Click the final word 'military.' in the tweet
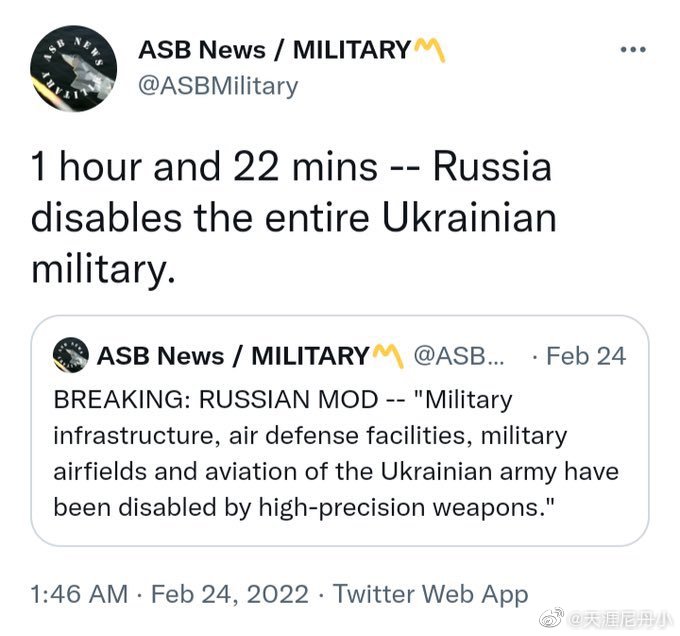The image size is (680, 636). click(x=103, y=269)
